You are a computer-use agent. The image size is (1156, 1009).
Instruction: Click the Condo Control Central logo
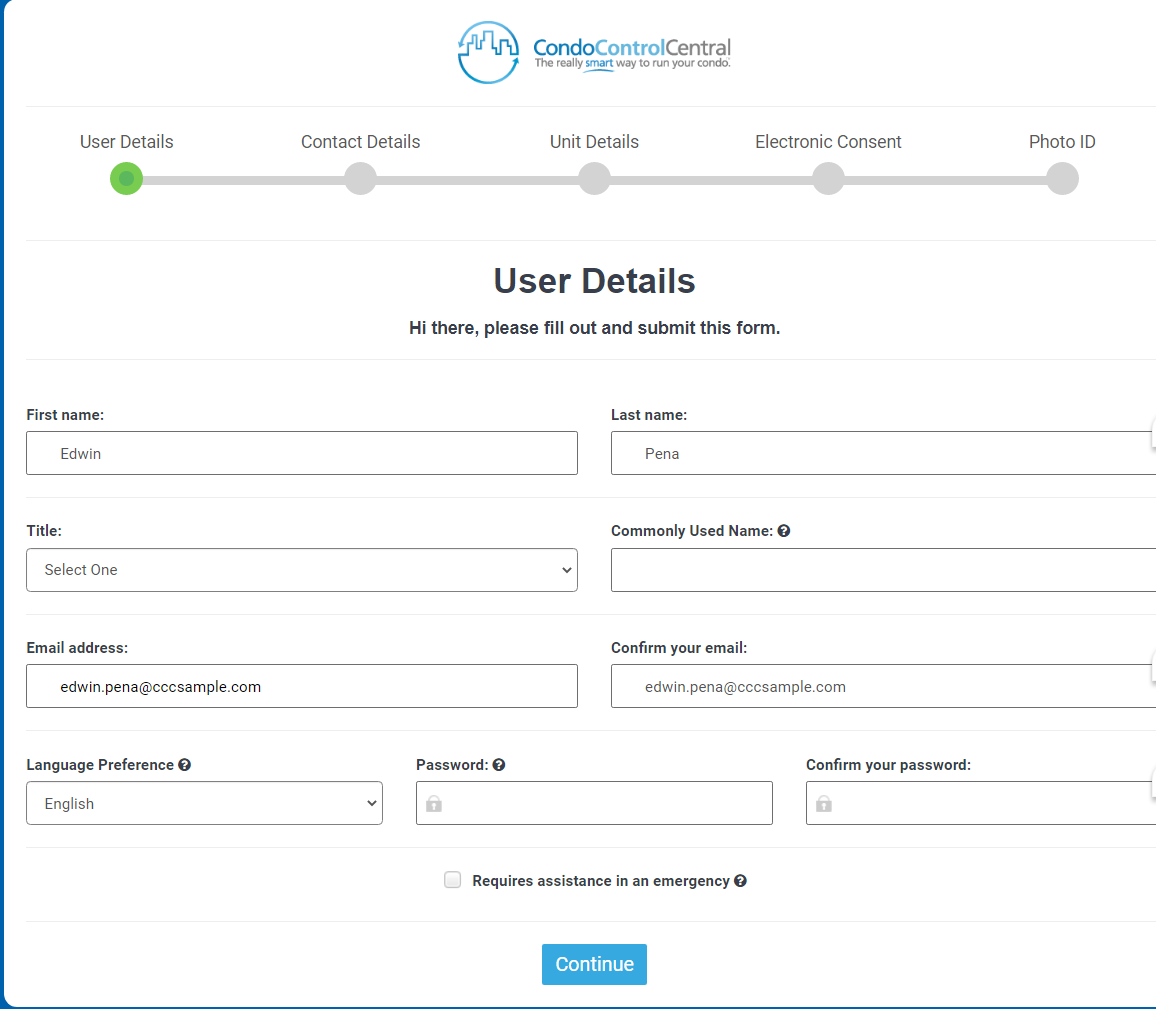pyautogui.click(x=594, y=53)
